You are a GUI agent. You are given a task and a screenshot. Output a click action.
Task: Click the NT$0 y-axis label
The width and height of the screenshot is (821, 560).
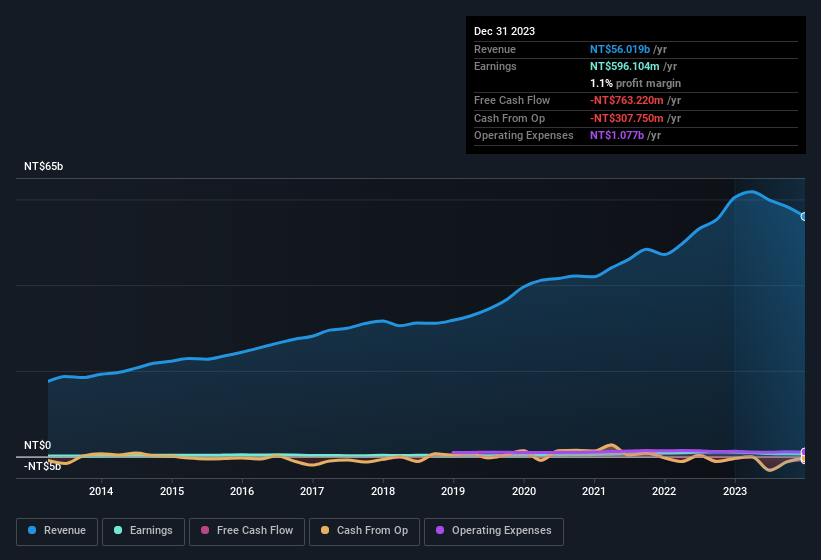point(37,445)
